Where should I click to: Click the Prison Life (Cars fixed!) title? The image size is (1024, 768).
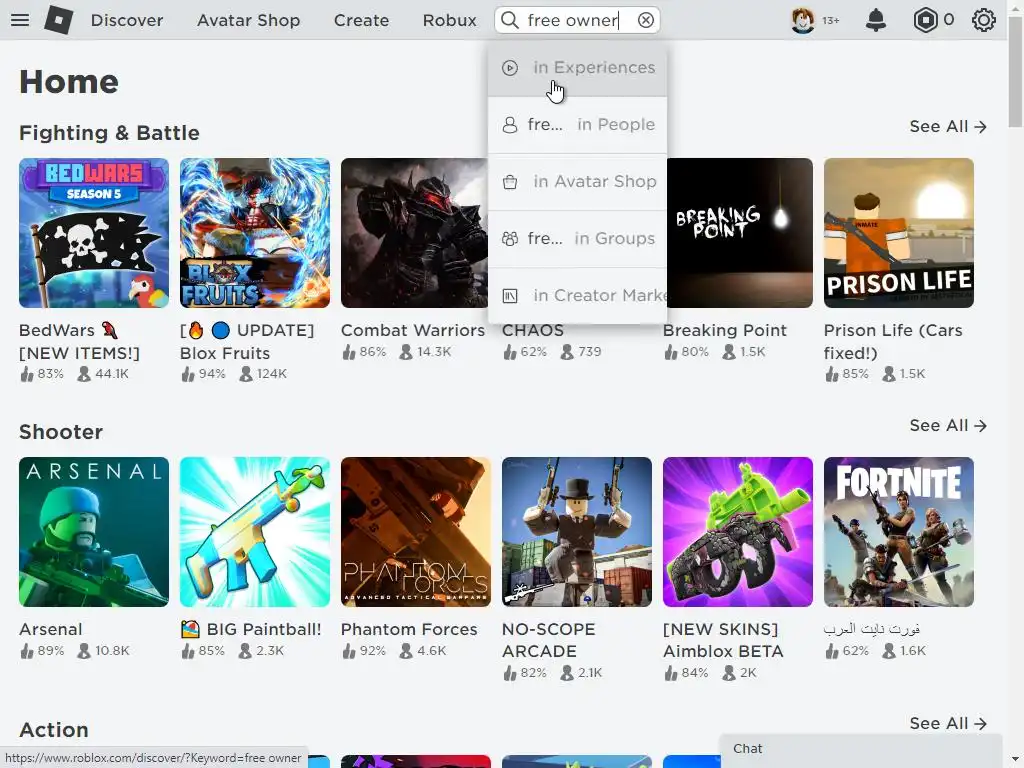click(893, 342)
